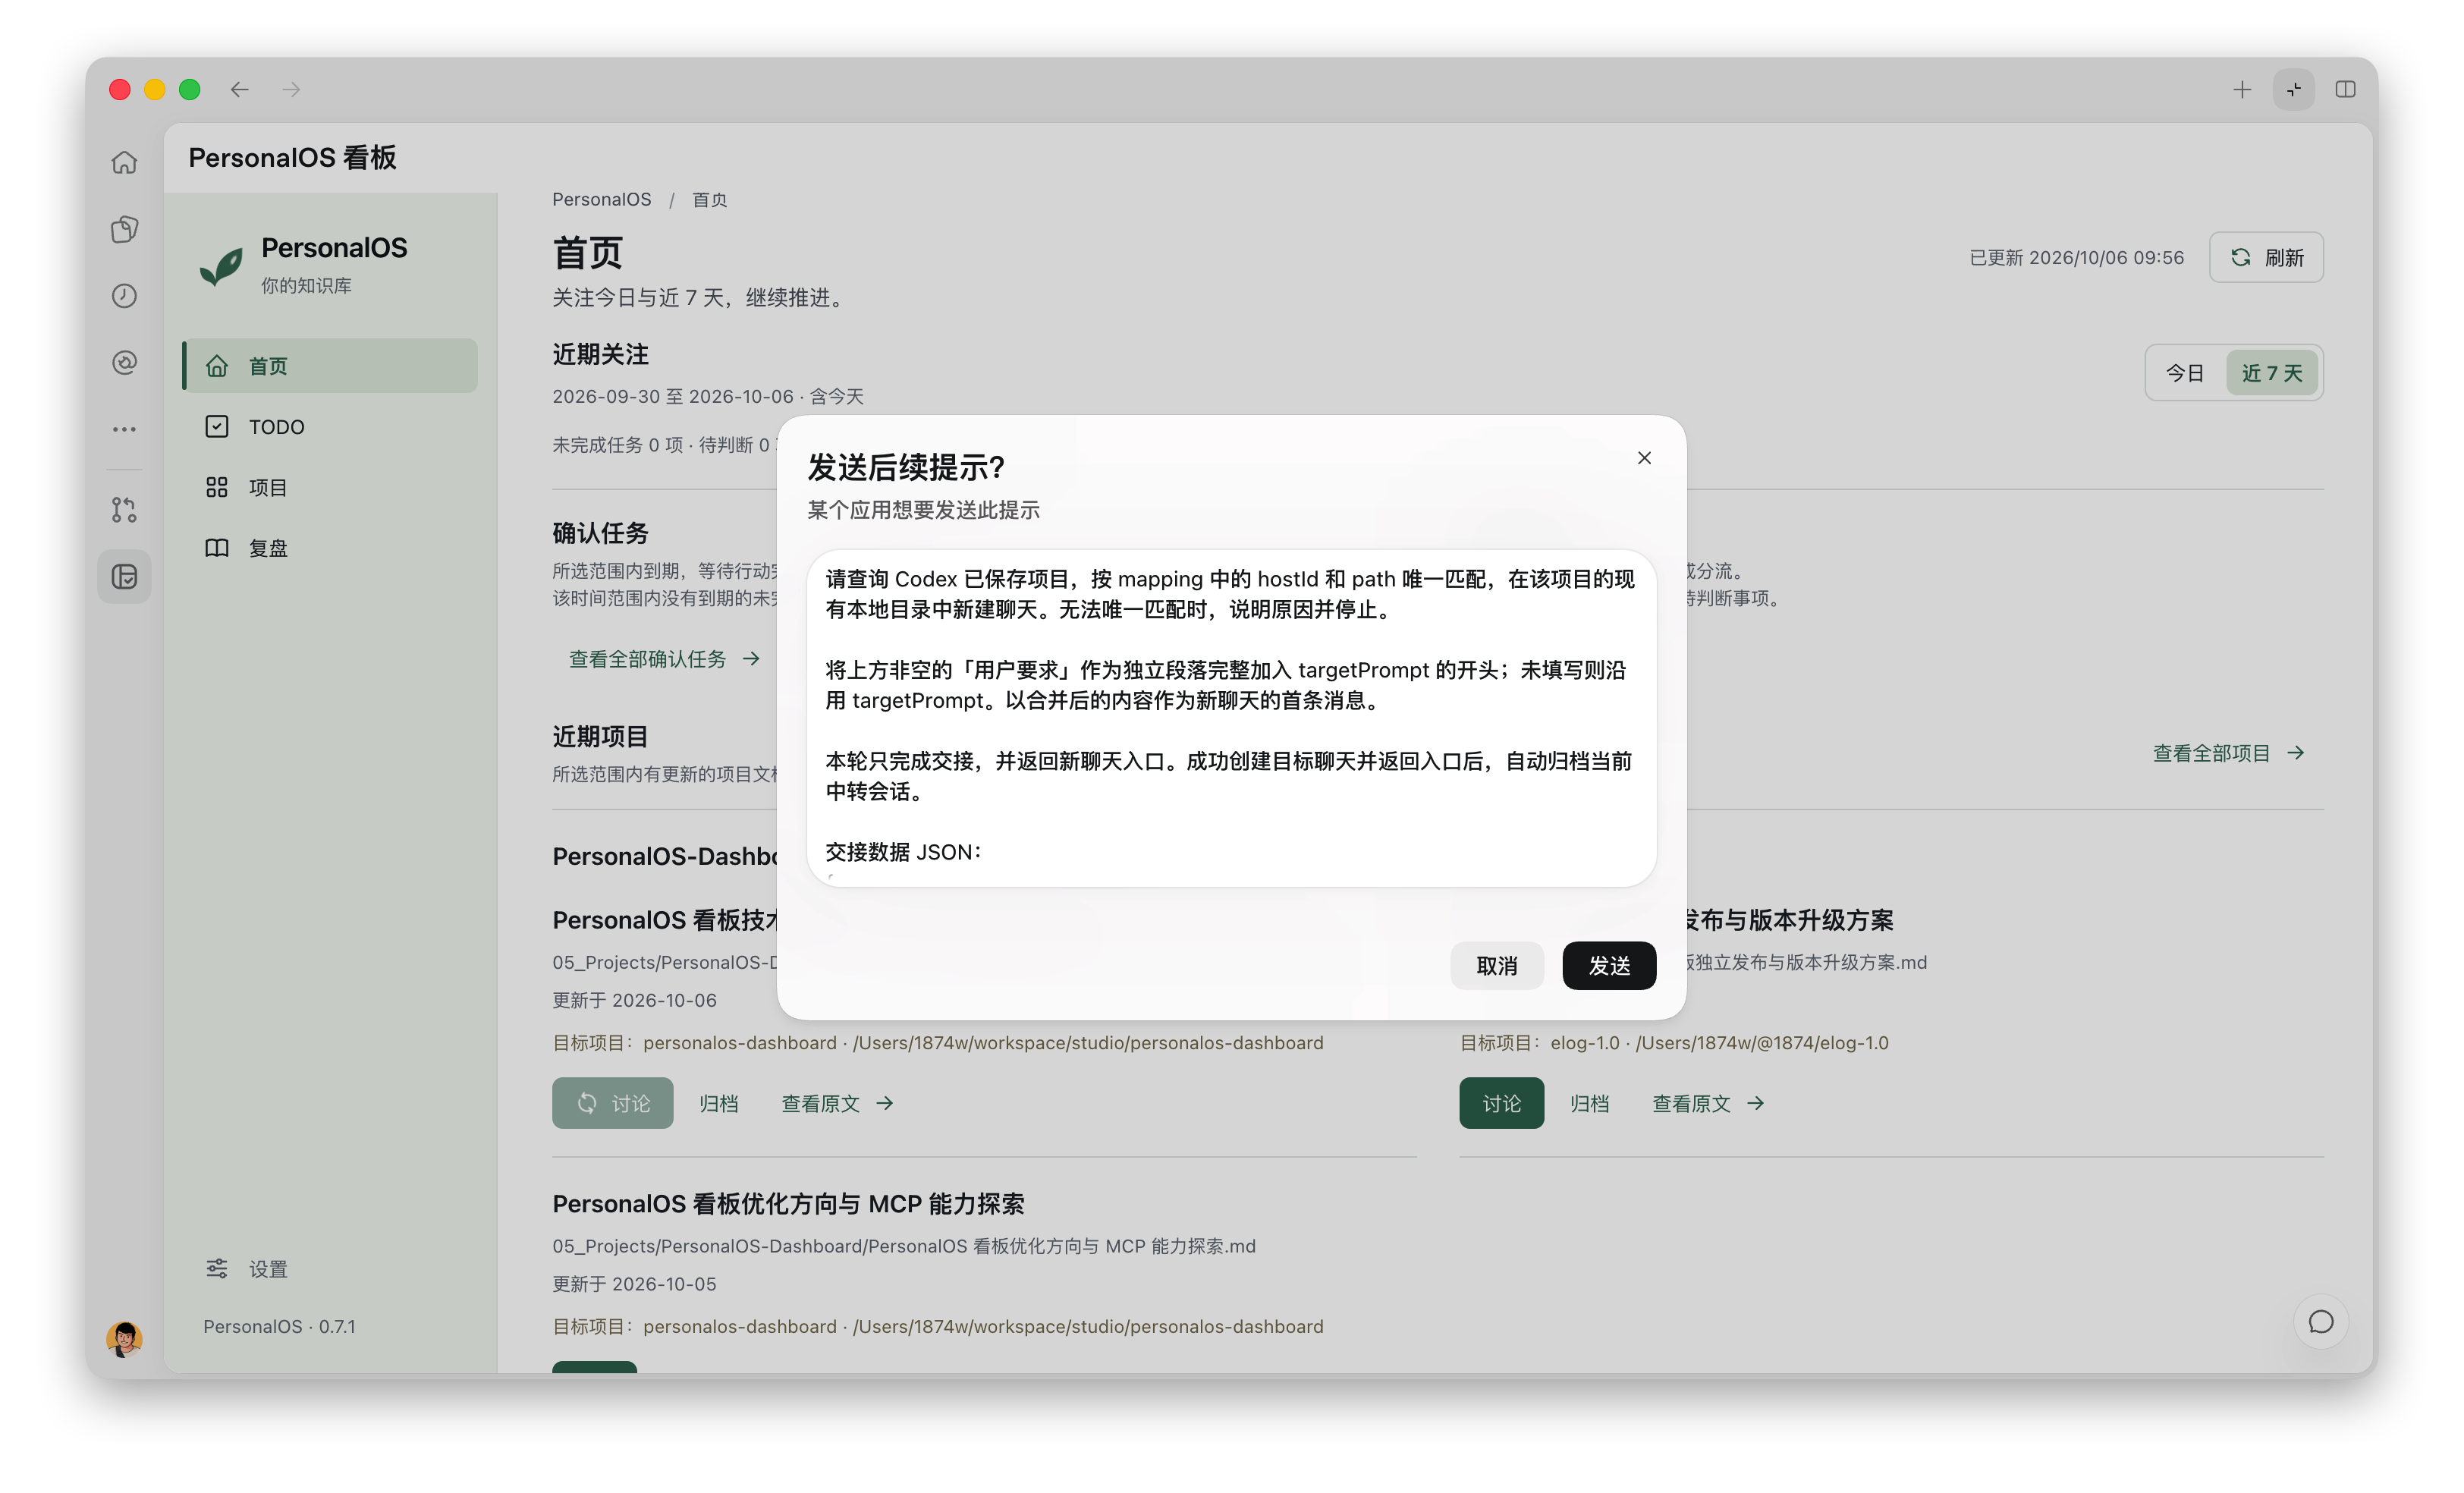Click 取消 in the dialog
The height and width of the screenshot is (1493, 2464).
click(x=1497, y=966)
